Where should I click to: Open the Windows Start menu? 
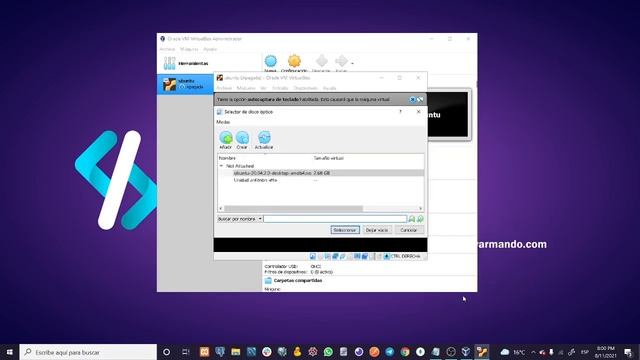click(x=9, y=352)
